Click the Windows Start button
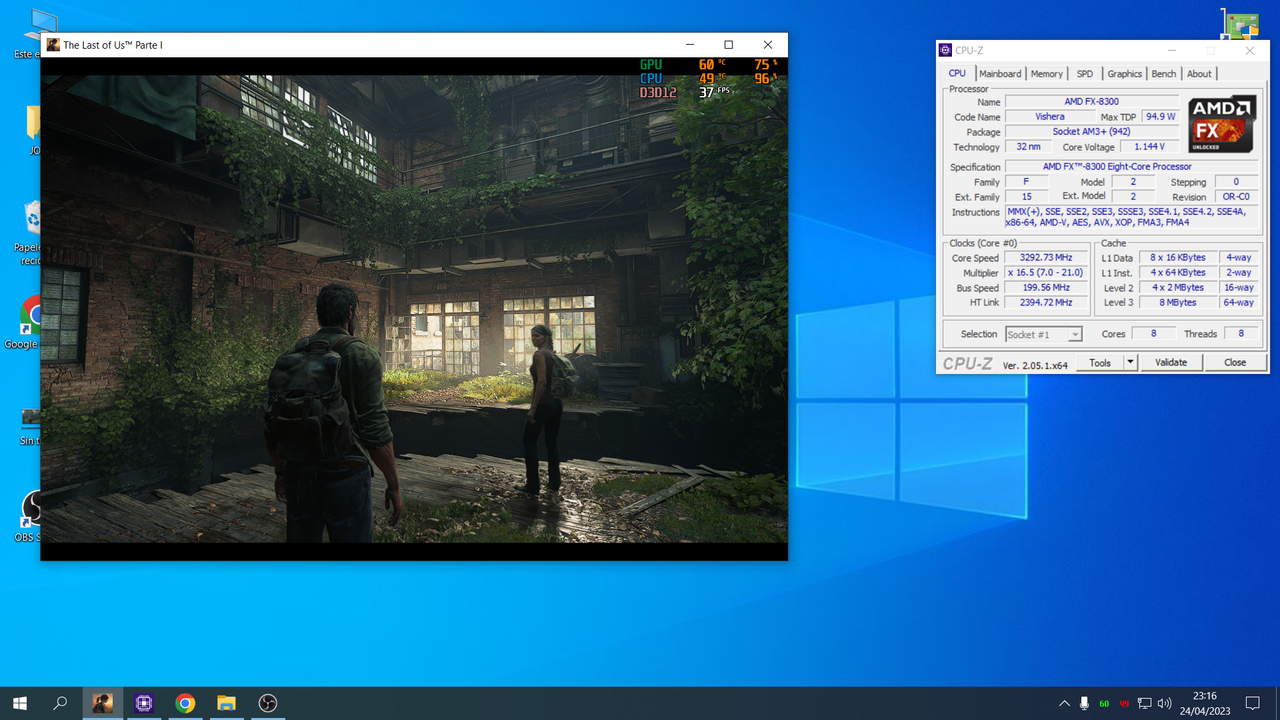Screen dimensions: 1280x720 click(20, 703)
